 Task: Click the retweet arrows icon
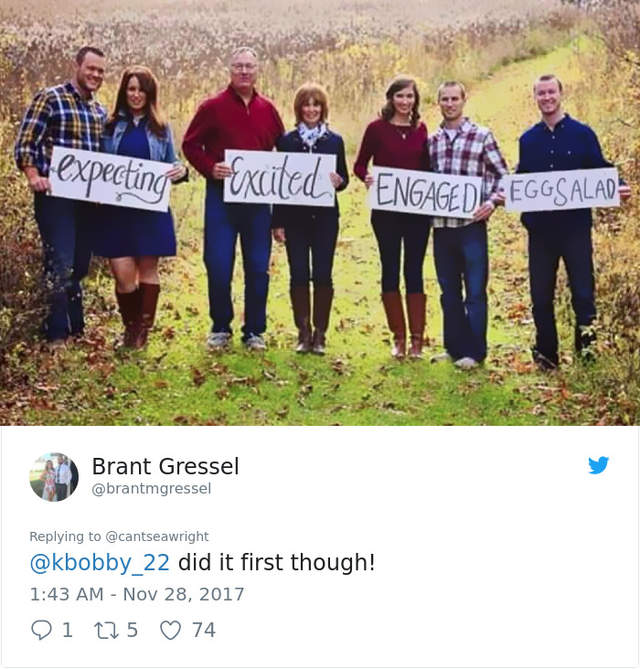click(x=107, y=630)
